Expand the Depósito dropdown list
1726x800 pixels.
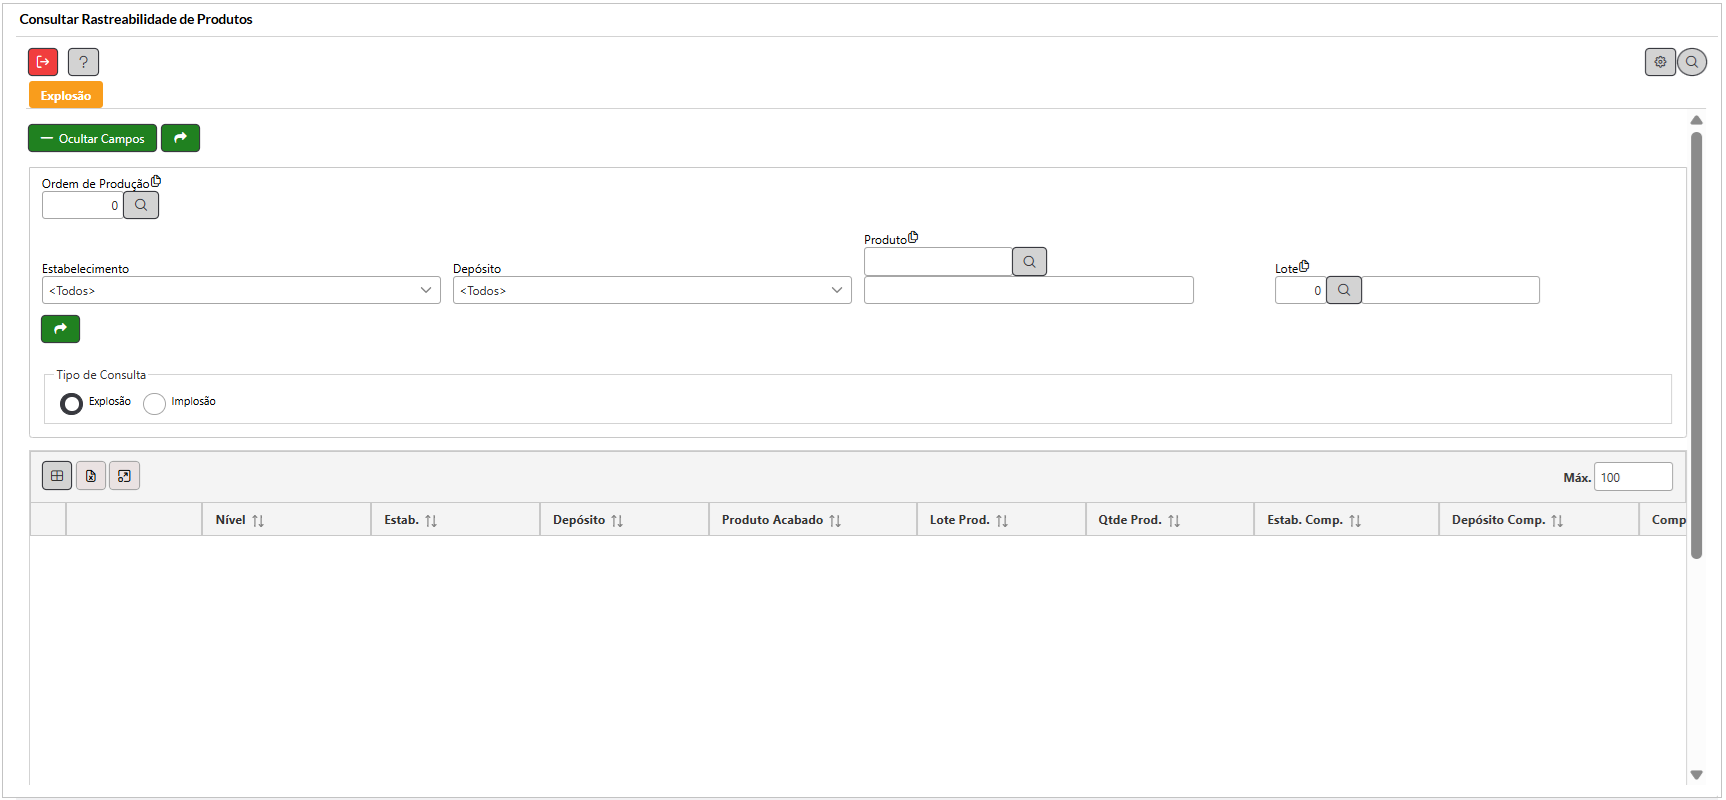tap(652, 290)
